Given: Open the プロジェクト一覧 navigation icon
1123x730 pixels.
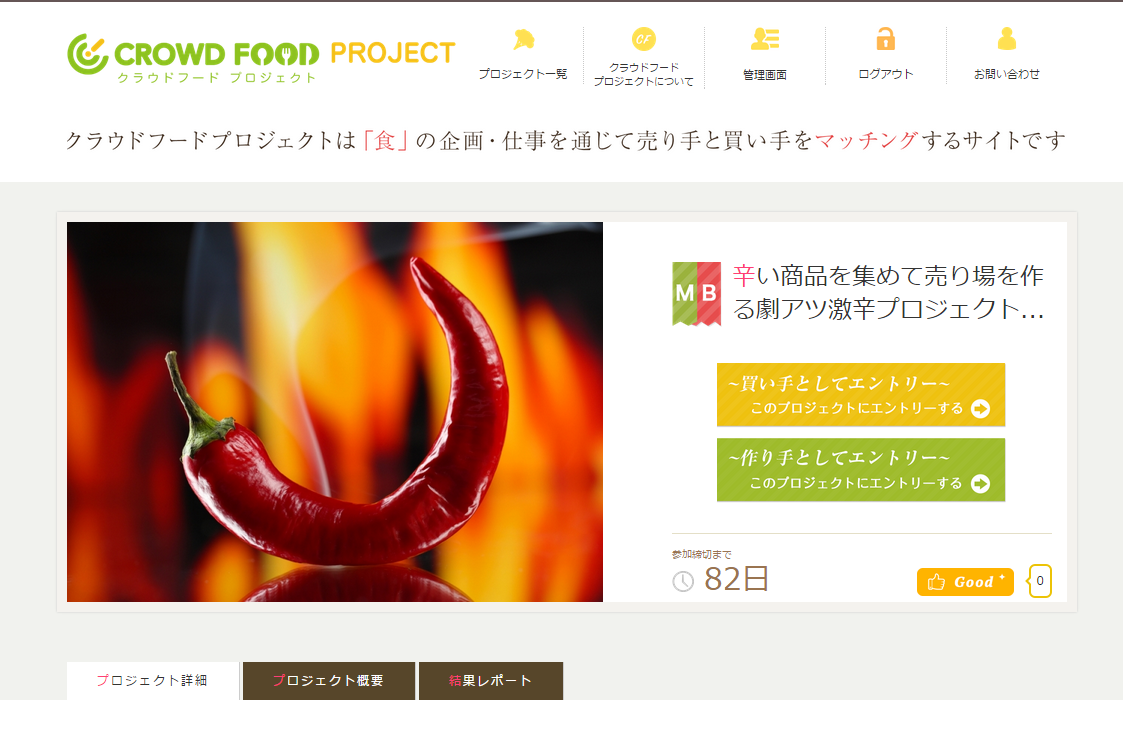Looking at the screenshot, I should pyautogui.click(x=524, y=39).
